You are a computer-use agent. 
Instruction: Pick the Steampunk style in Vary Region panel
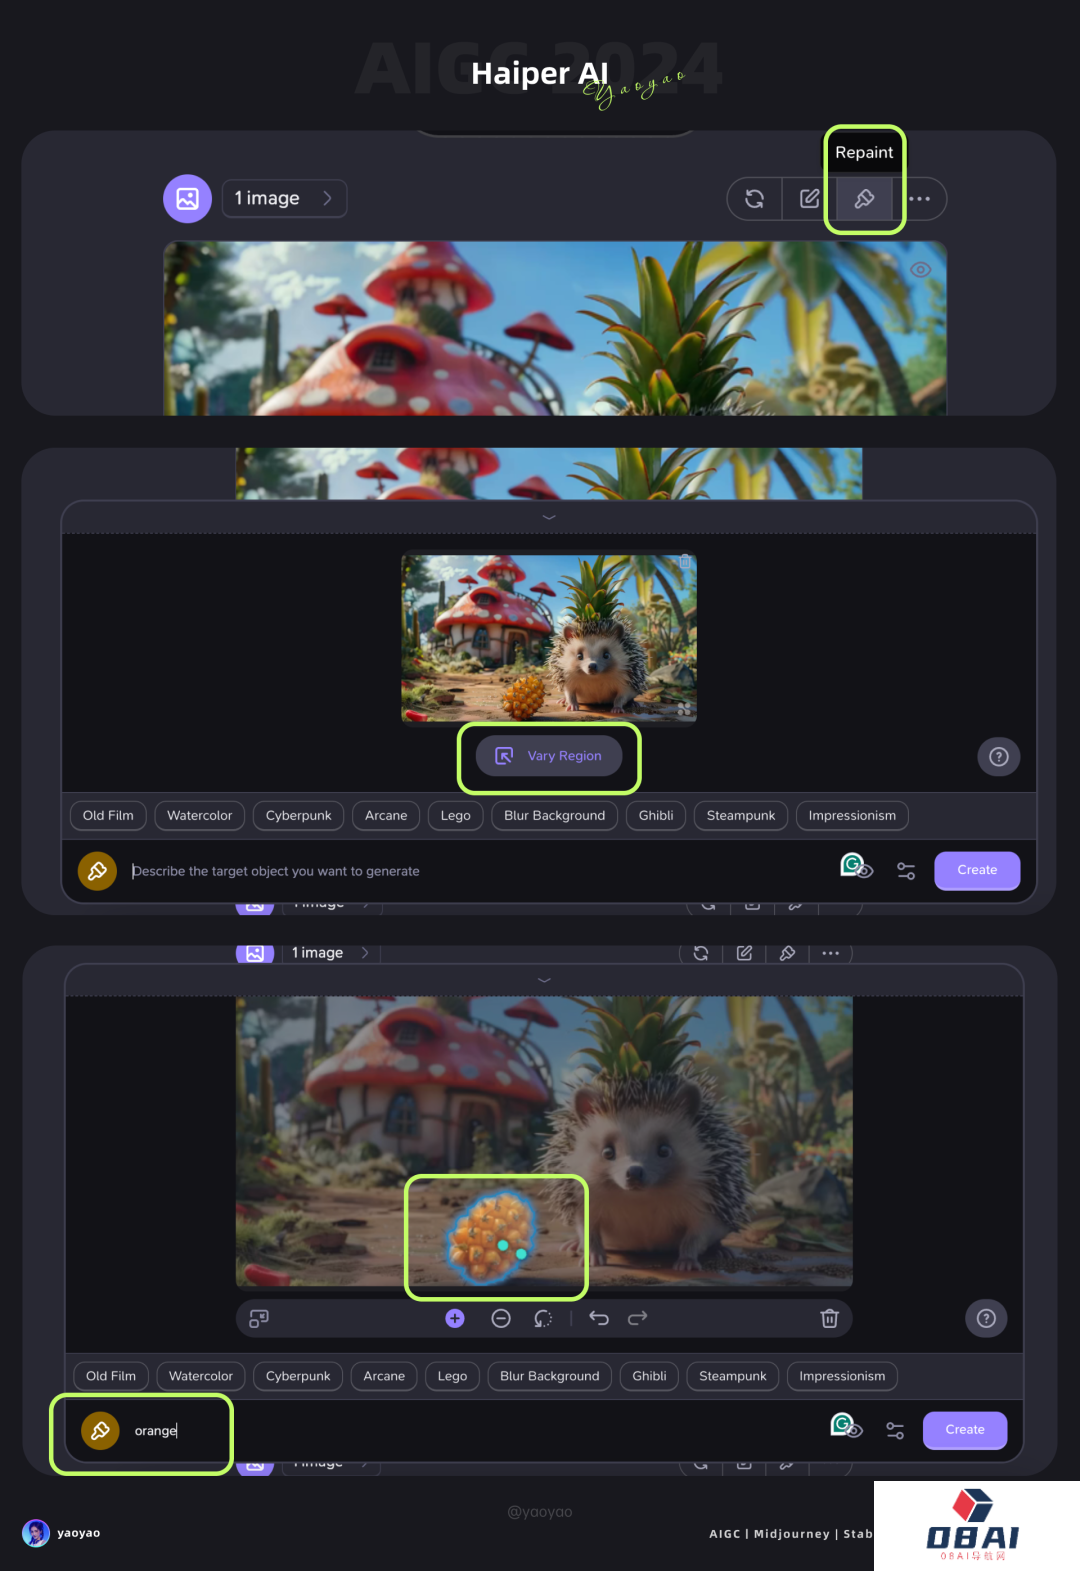(x=741, y=816)
